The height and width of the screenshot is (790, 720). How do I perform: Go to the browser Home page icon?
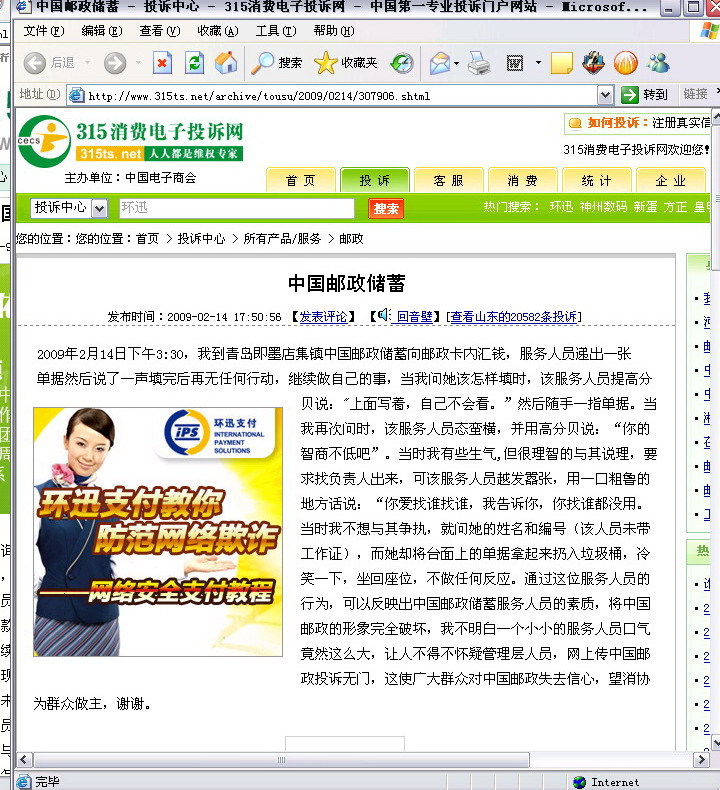pos(227,63)
